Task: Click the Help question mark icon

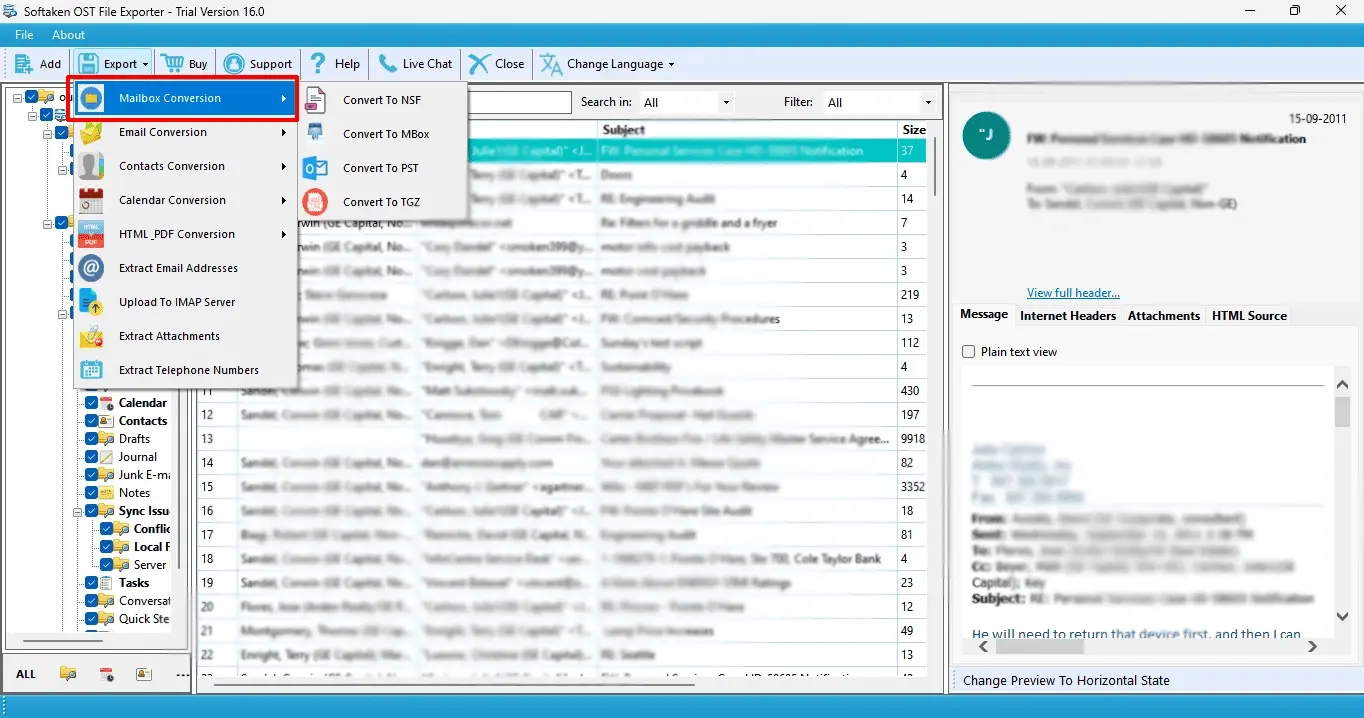Action: [318, 63]
